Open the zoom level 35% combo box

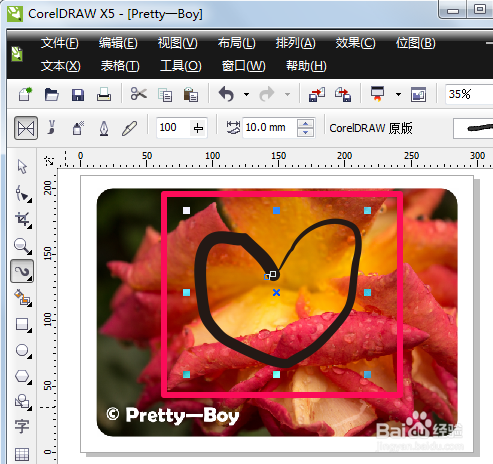point(469,94)
